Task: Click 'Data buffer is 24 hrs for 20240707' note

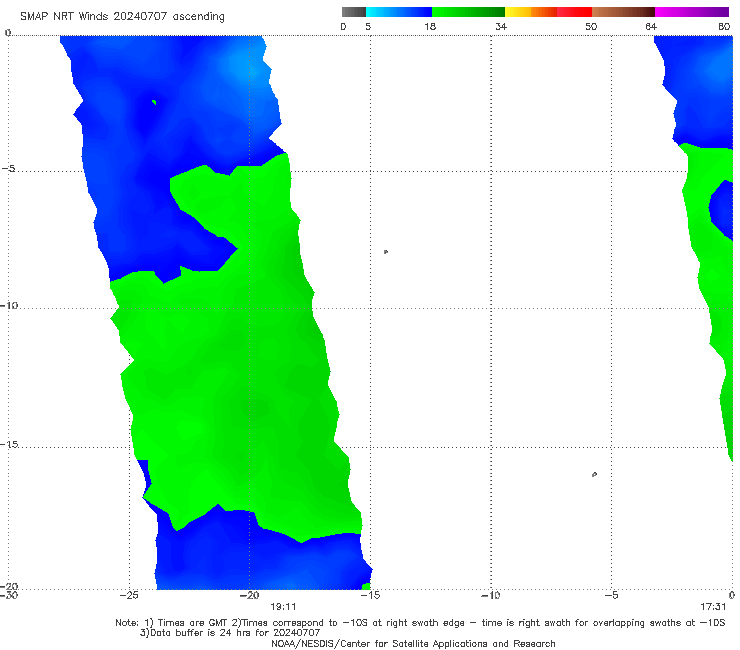Action: tap(230, 633)
